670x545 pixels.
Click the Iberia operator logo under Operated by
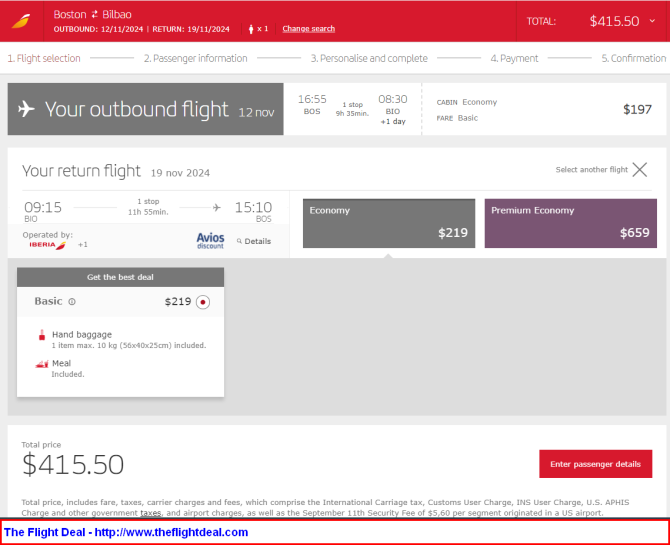click(x=48, y=245)
